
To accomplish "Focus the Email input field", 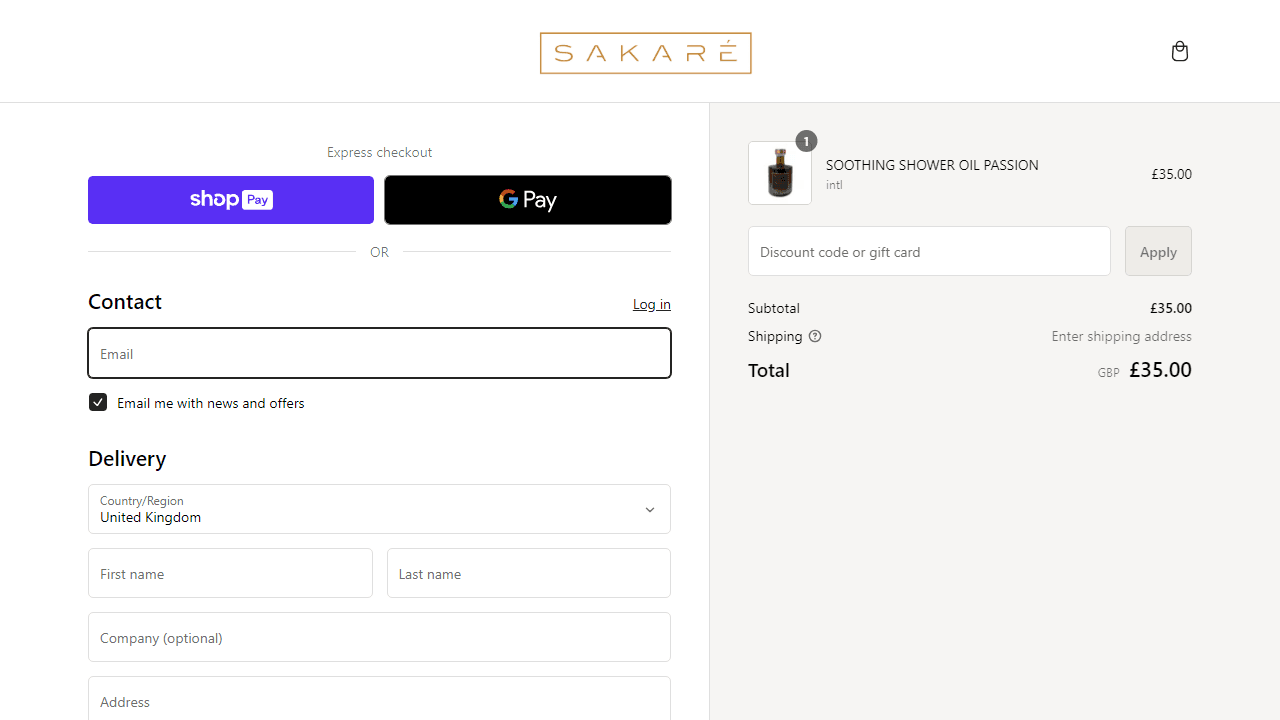I will tap(379, 353).
